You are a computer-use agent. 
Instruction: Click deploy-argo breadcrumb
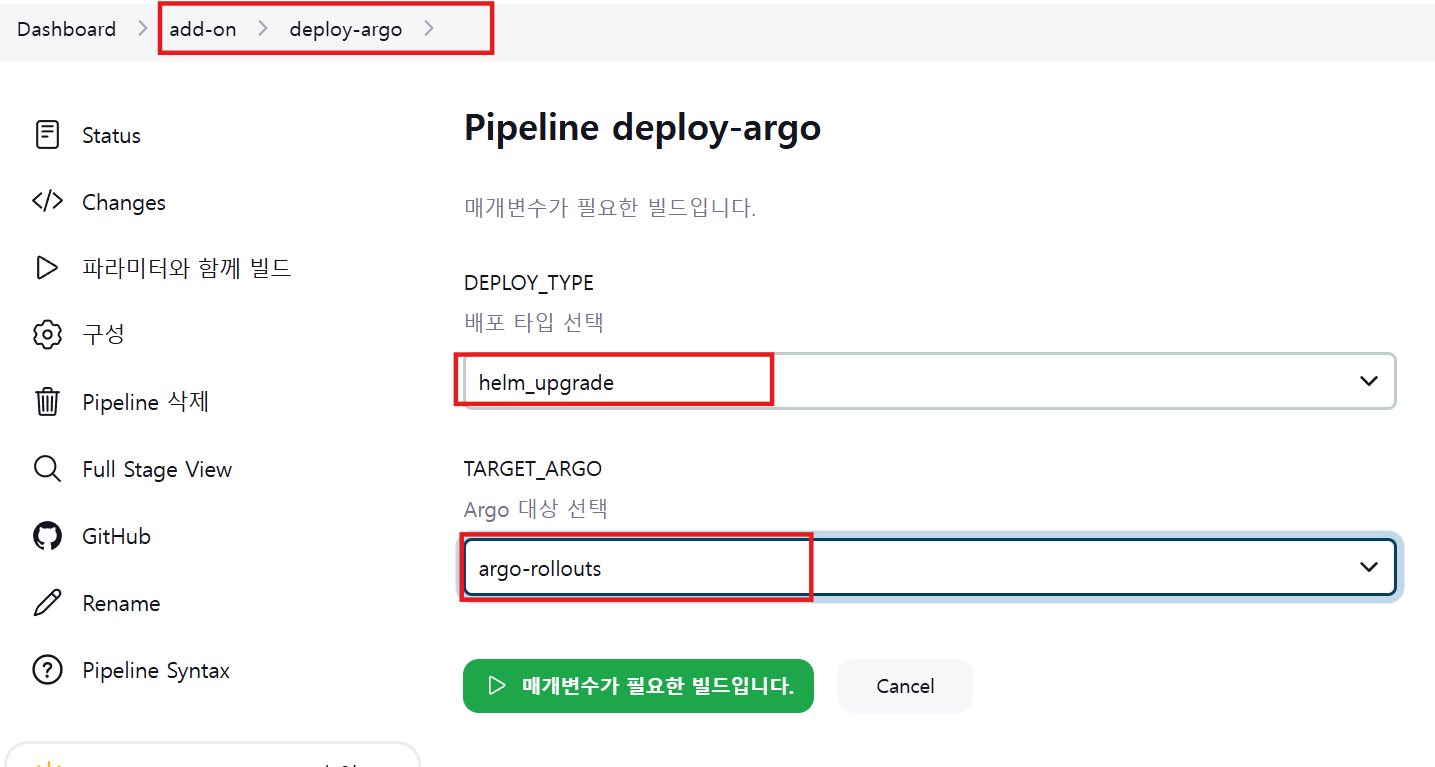[346, 29]
